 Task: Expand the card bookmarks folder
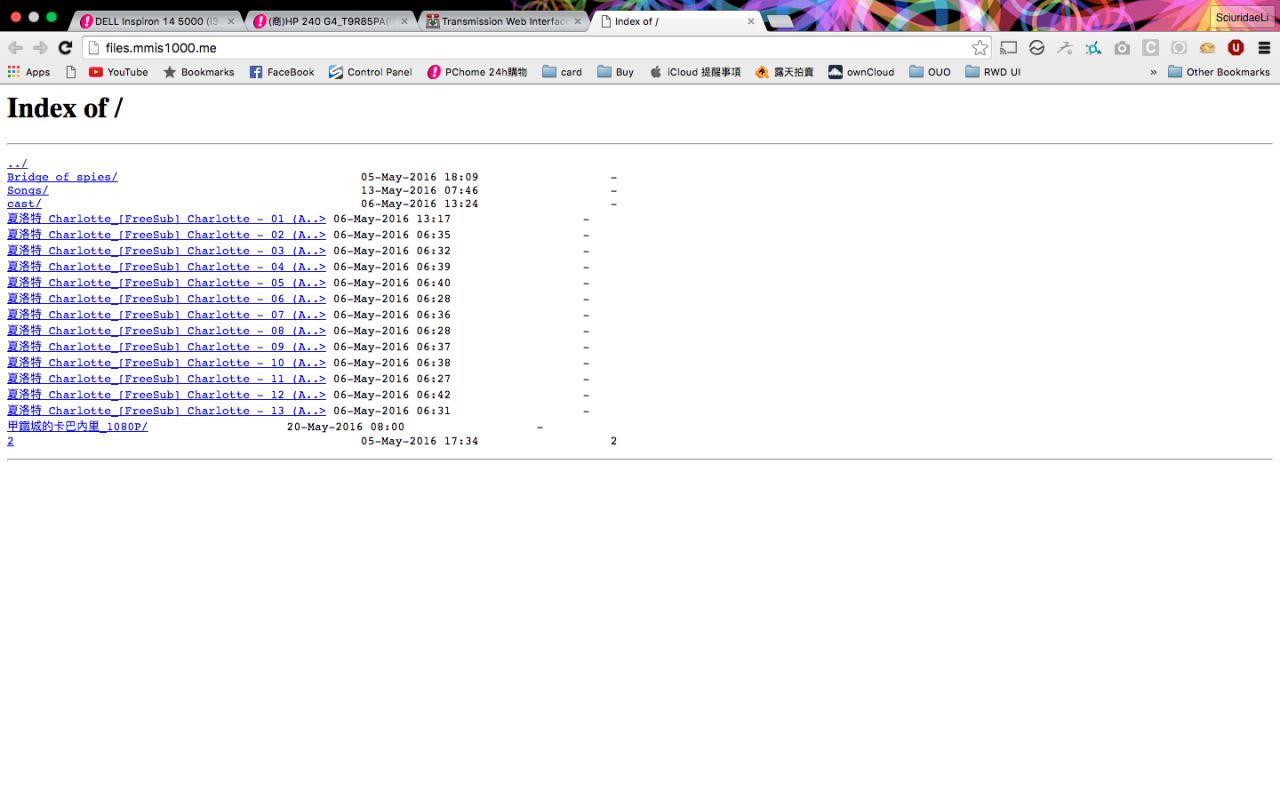click(x=562, y=72)
